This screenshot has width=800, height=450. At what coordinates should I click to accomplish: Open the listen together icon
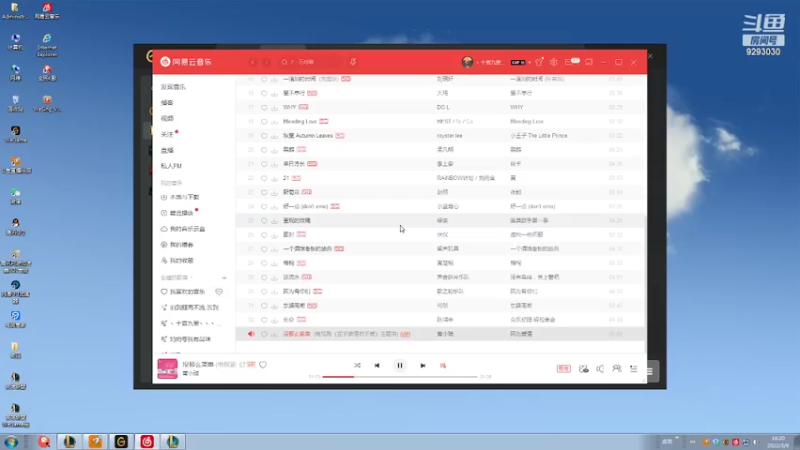617,368
